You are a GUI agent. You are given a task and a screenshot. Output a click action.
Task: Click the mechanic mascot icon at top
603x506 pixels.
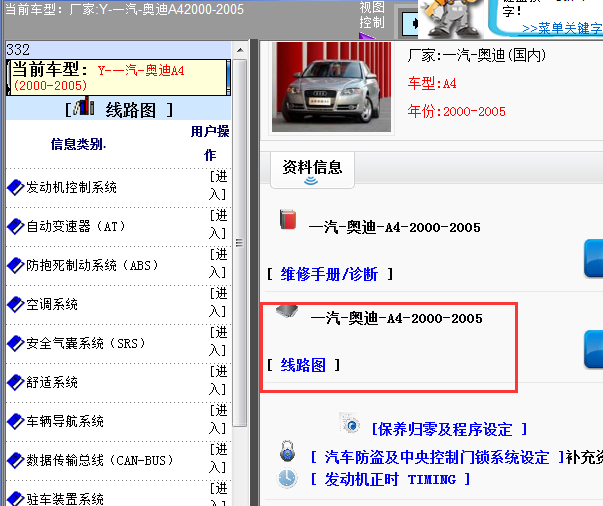451,18
